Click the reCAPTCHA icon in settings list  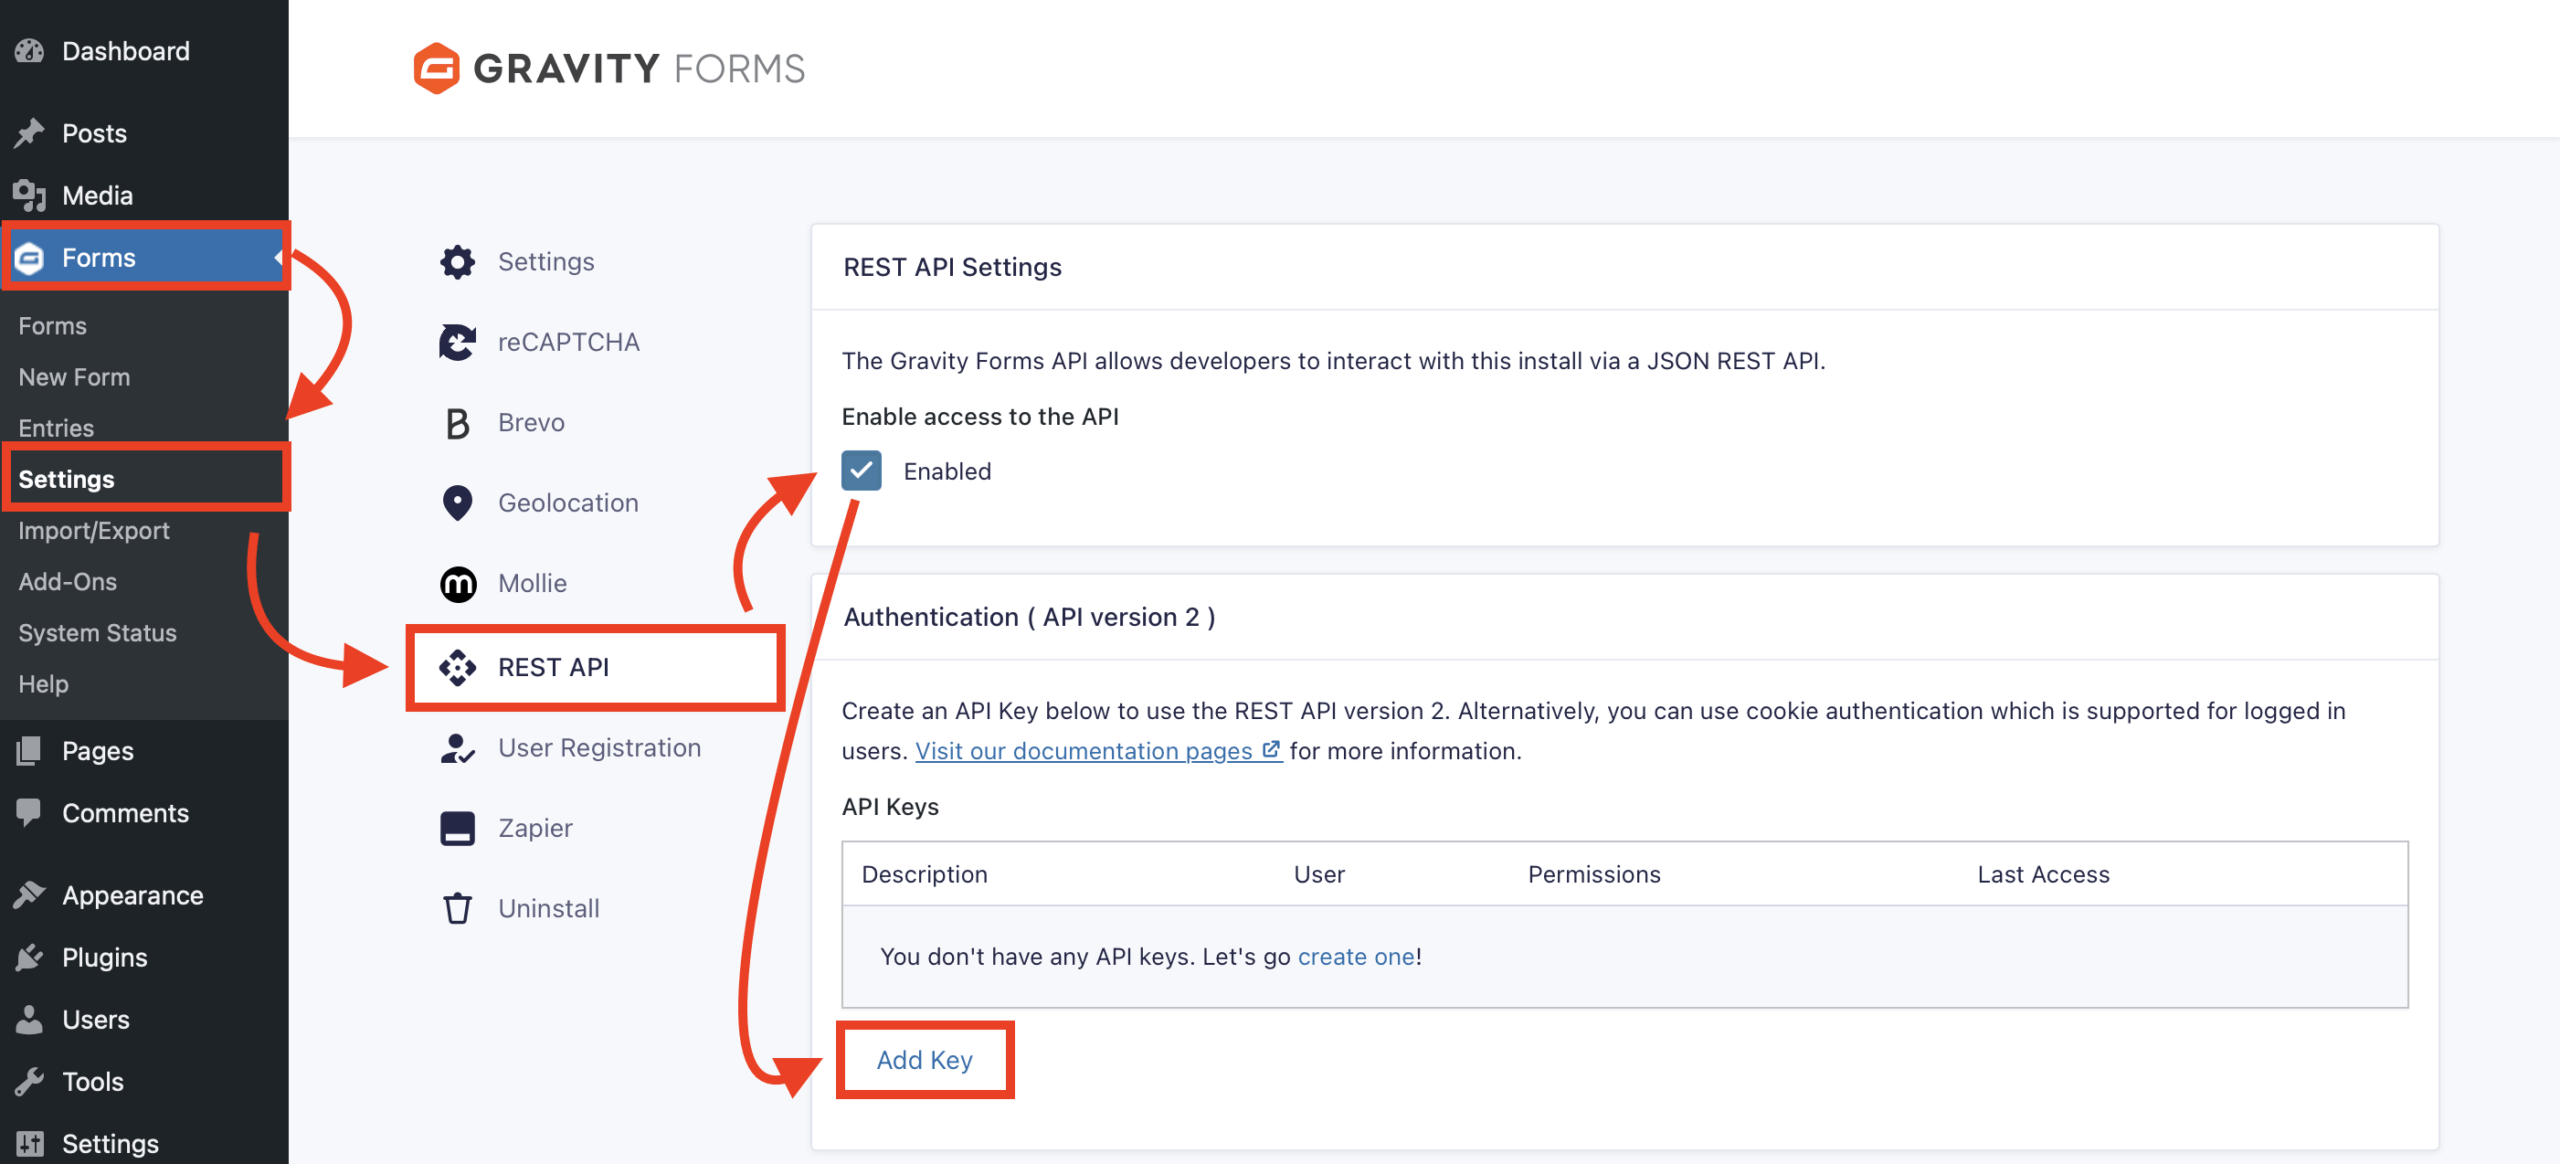pyautogui.click(x=458, y=342)
